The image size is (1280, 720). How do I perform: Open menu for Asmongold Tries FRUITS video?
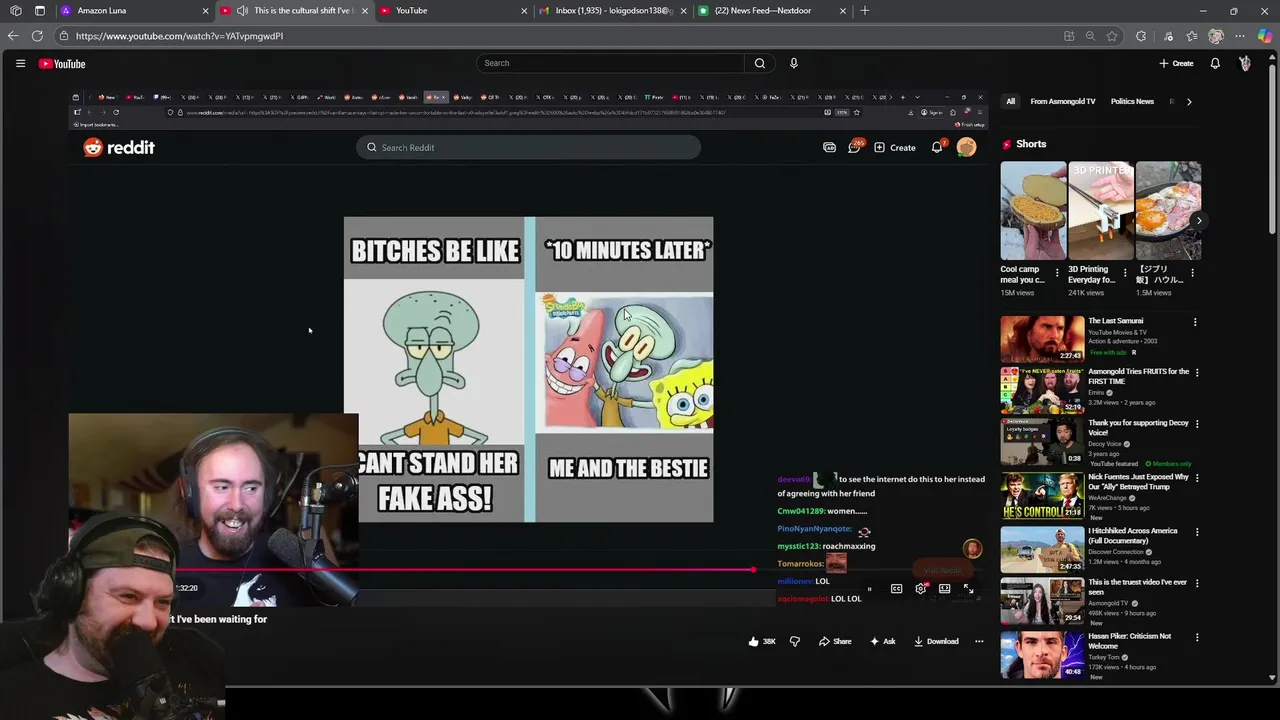click(x=1197, y=373)
